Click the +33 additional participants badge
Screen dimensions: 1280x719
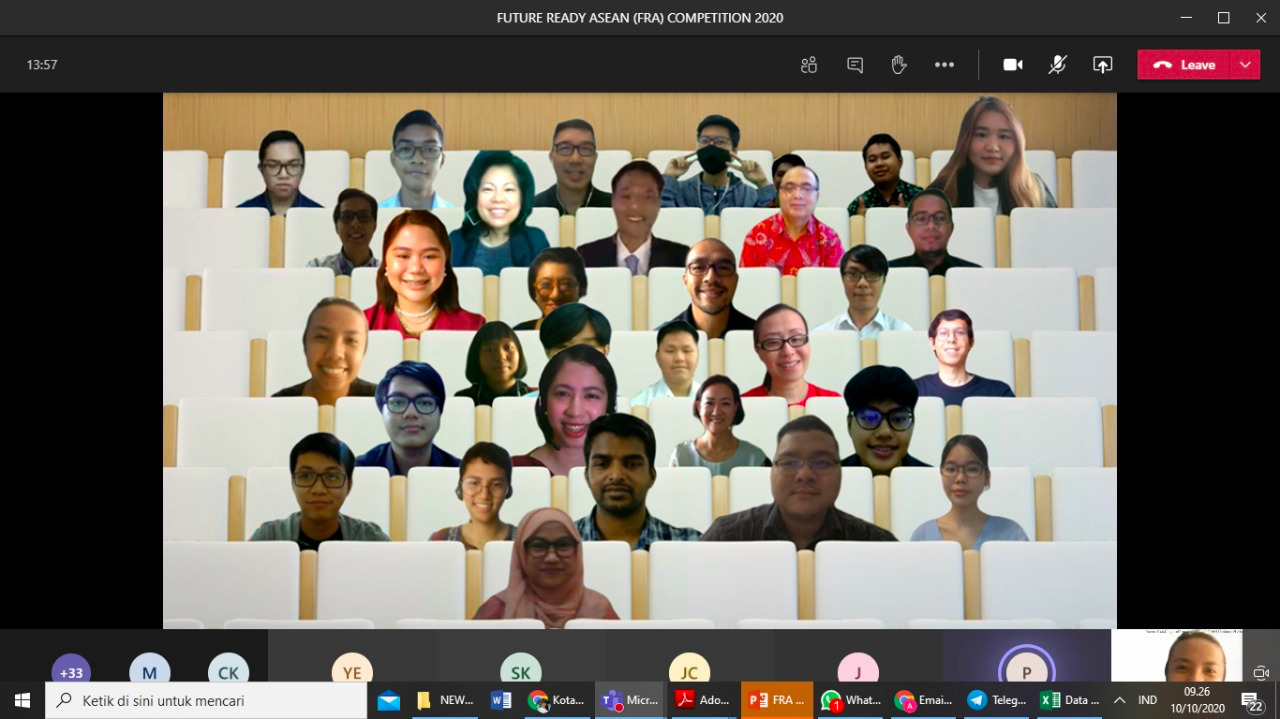(71, 671)
